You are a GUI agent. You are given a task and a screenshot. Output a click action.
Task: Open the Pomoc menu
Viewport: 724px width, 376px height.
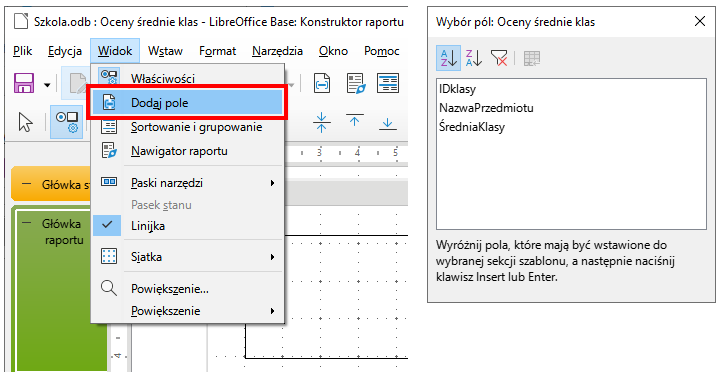382,51
